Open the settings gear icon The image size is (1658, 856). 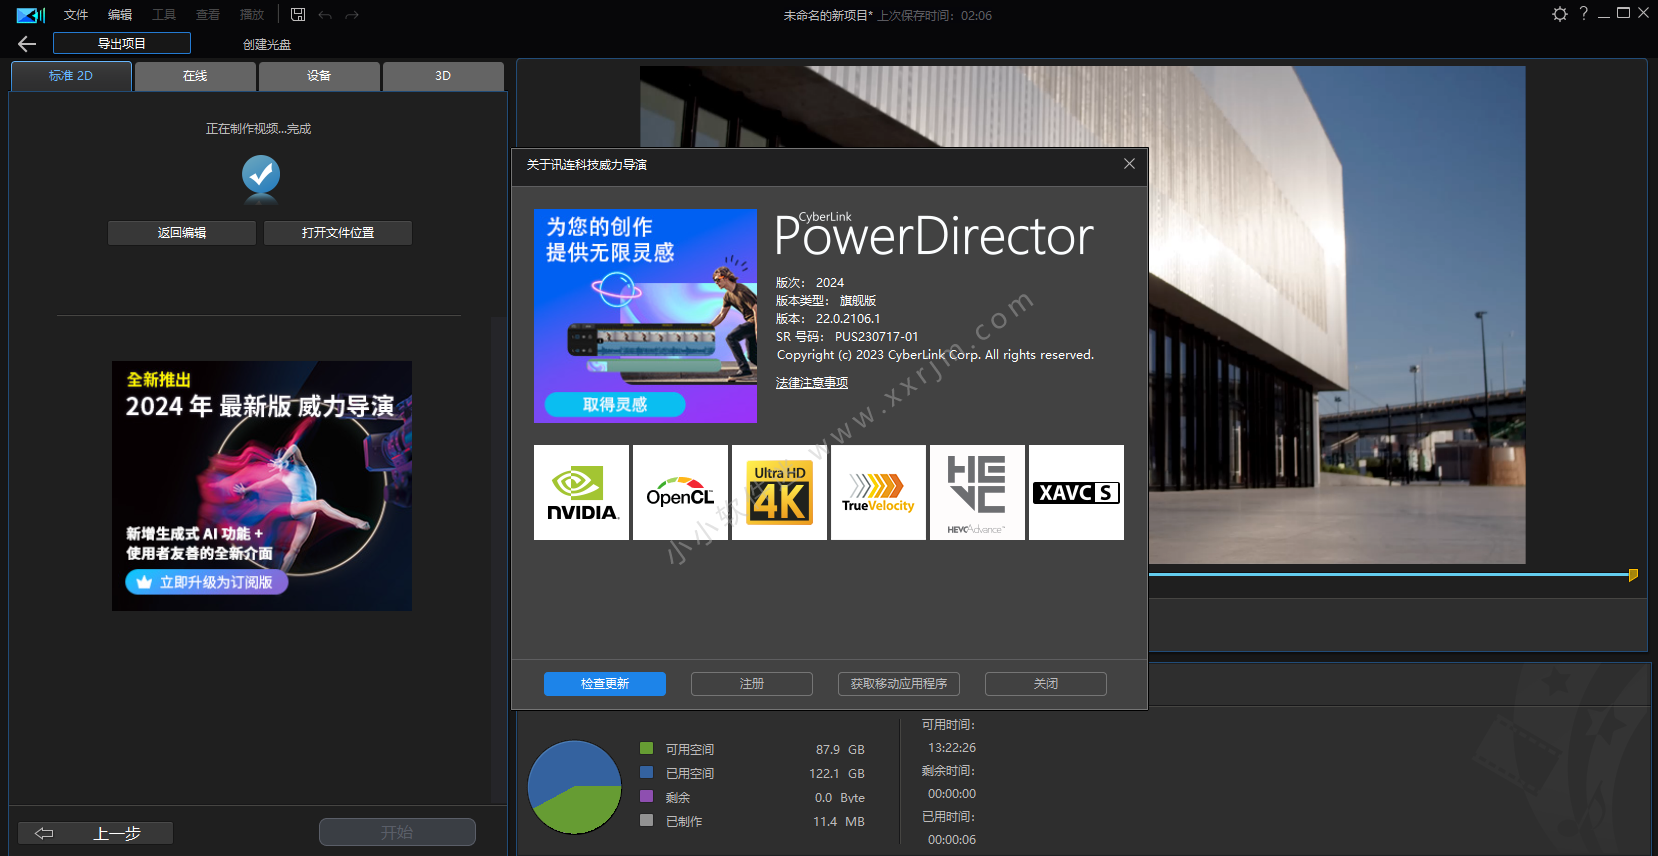1560,14
